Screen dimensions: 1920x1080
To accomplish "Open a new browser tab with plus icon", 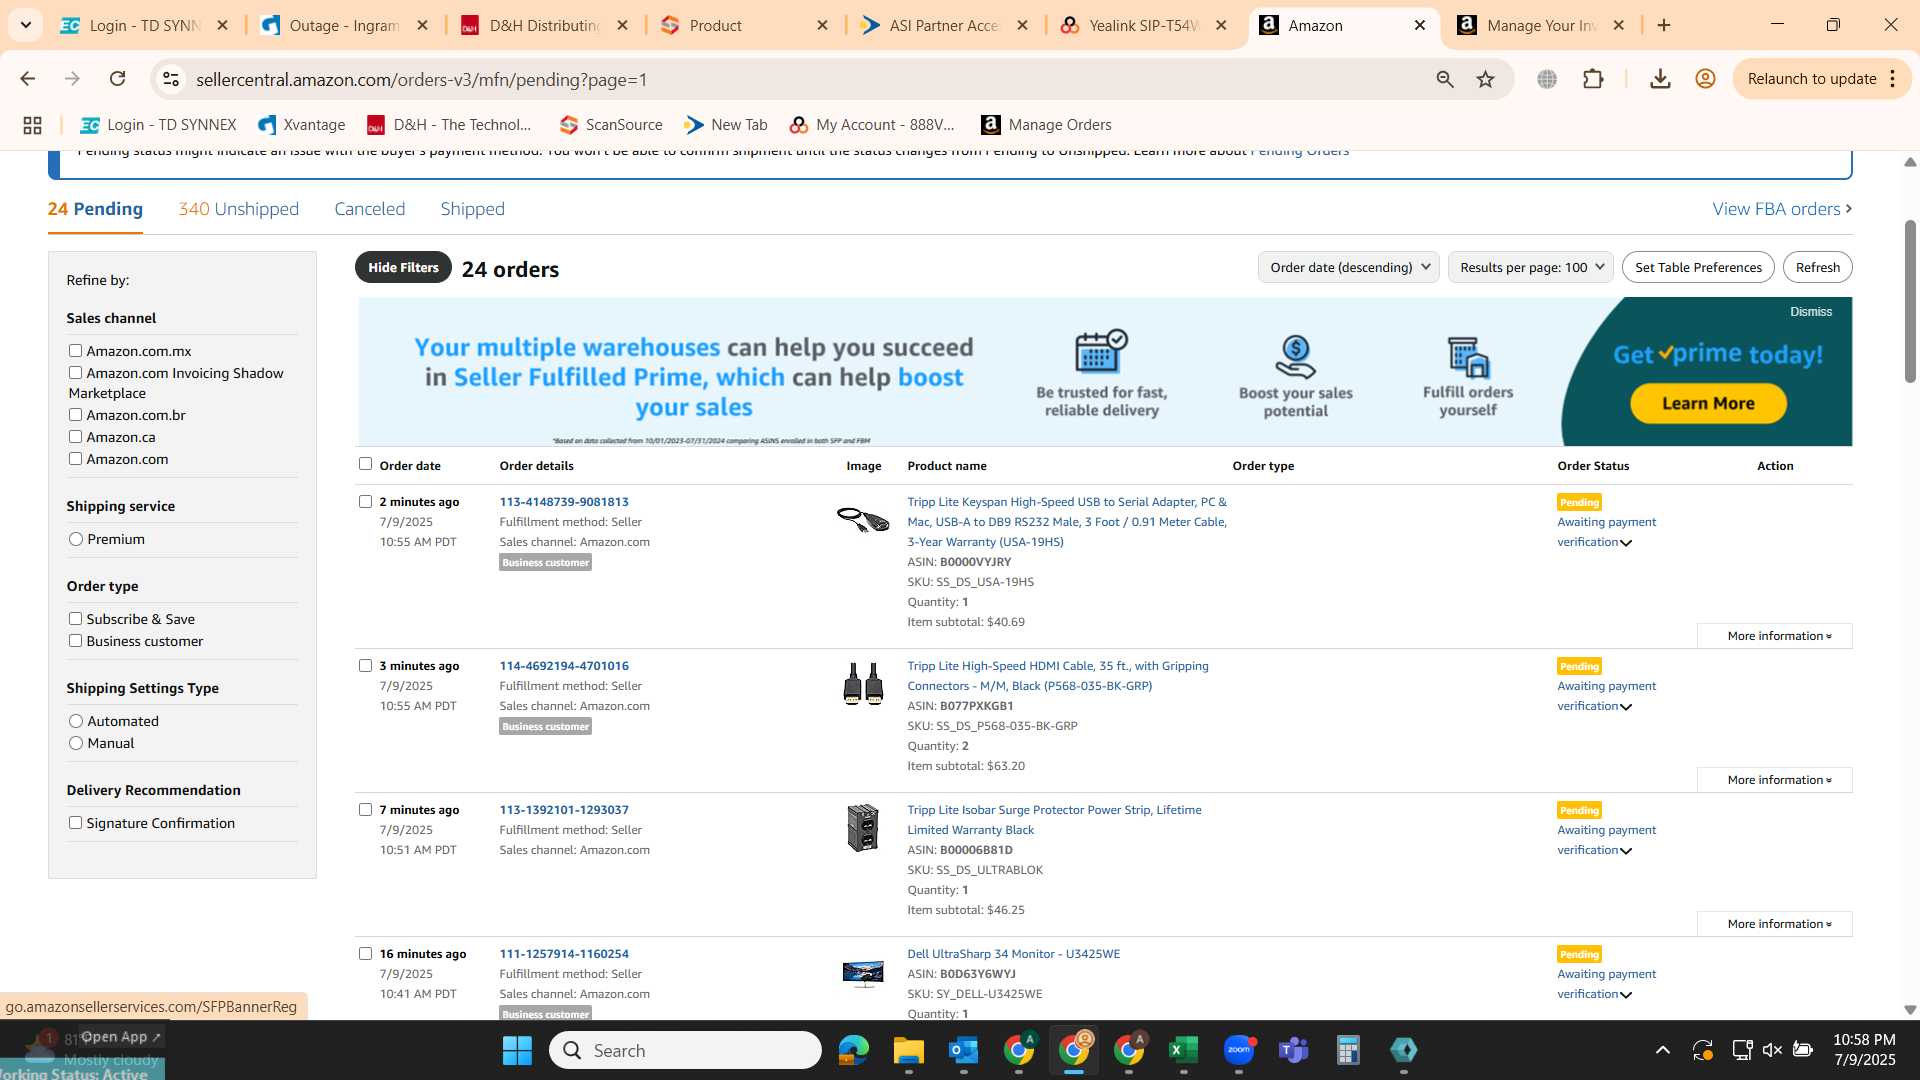I will [x=1664, y=25].
